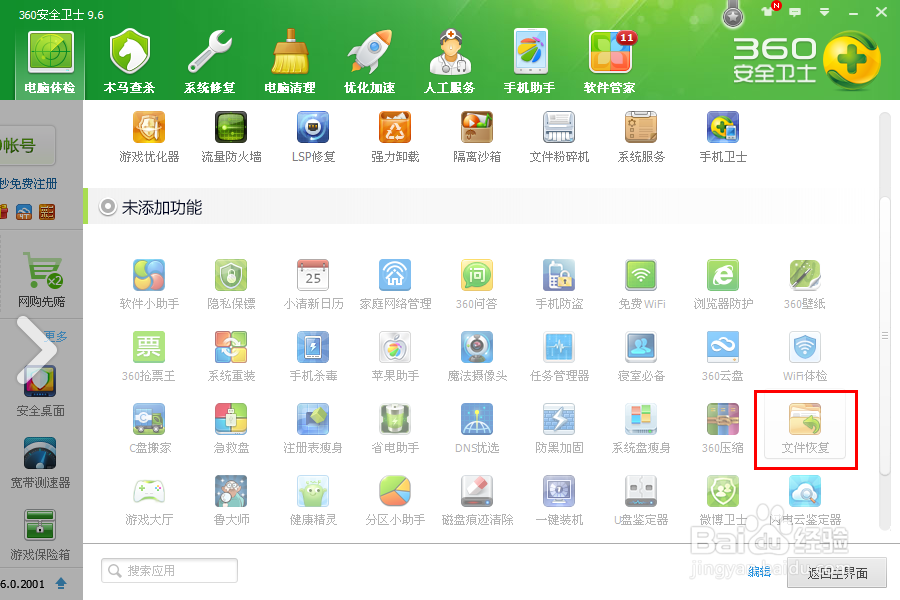Click the update arrow beside version number

[61, 584]
